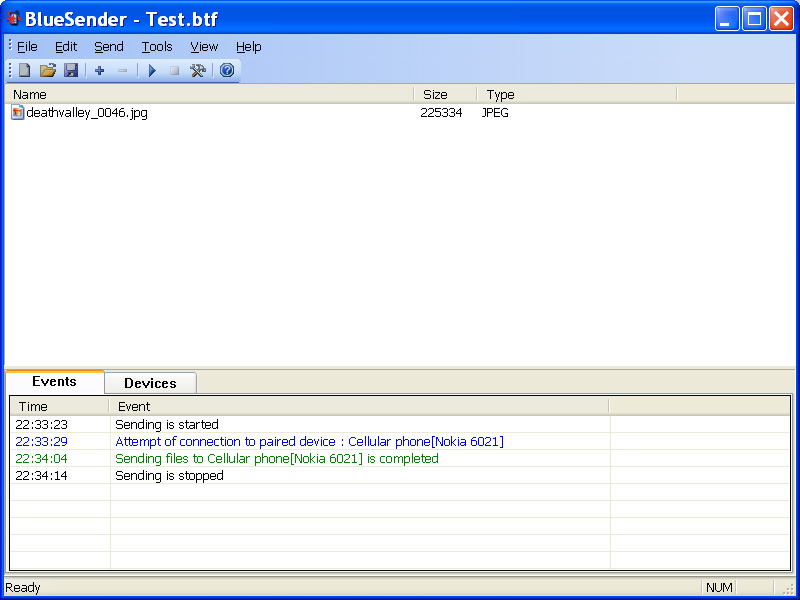Click the Ready status bar text

point(22,588)
